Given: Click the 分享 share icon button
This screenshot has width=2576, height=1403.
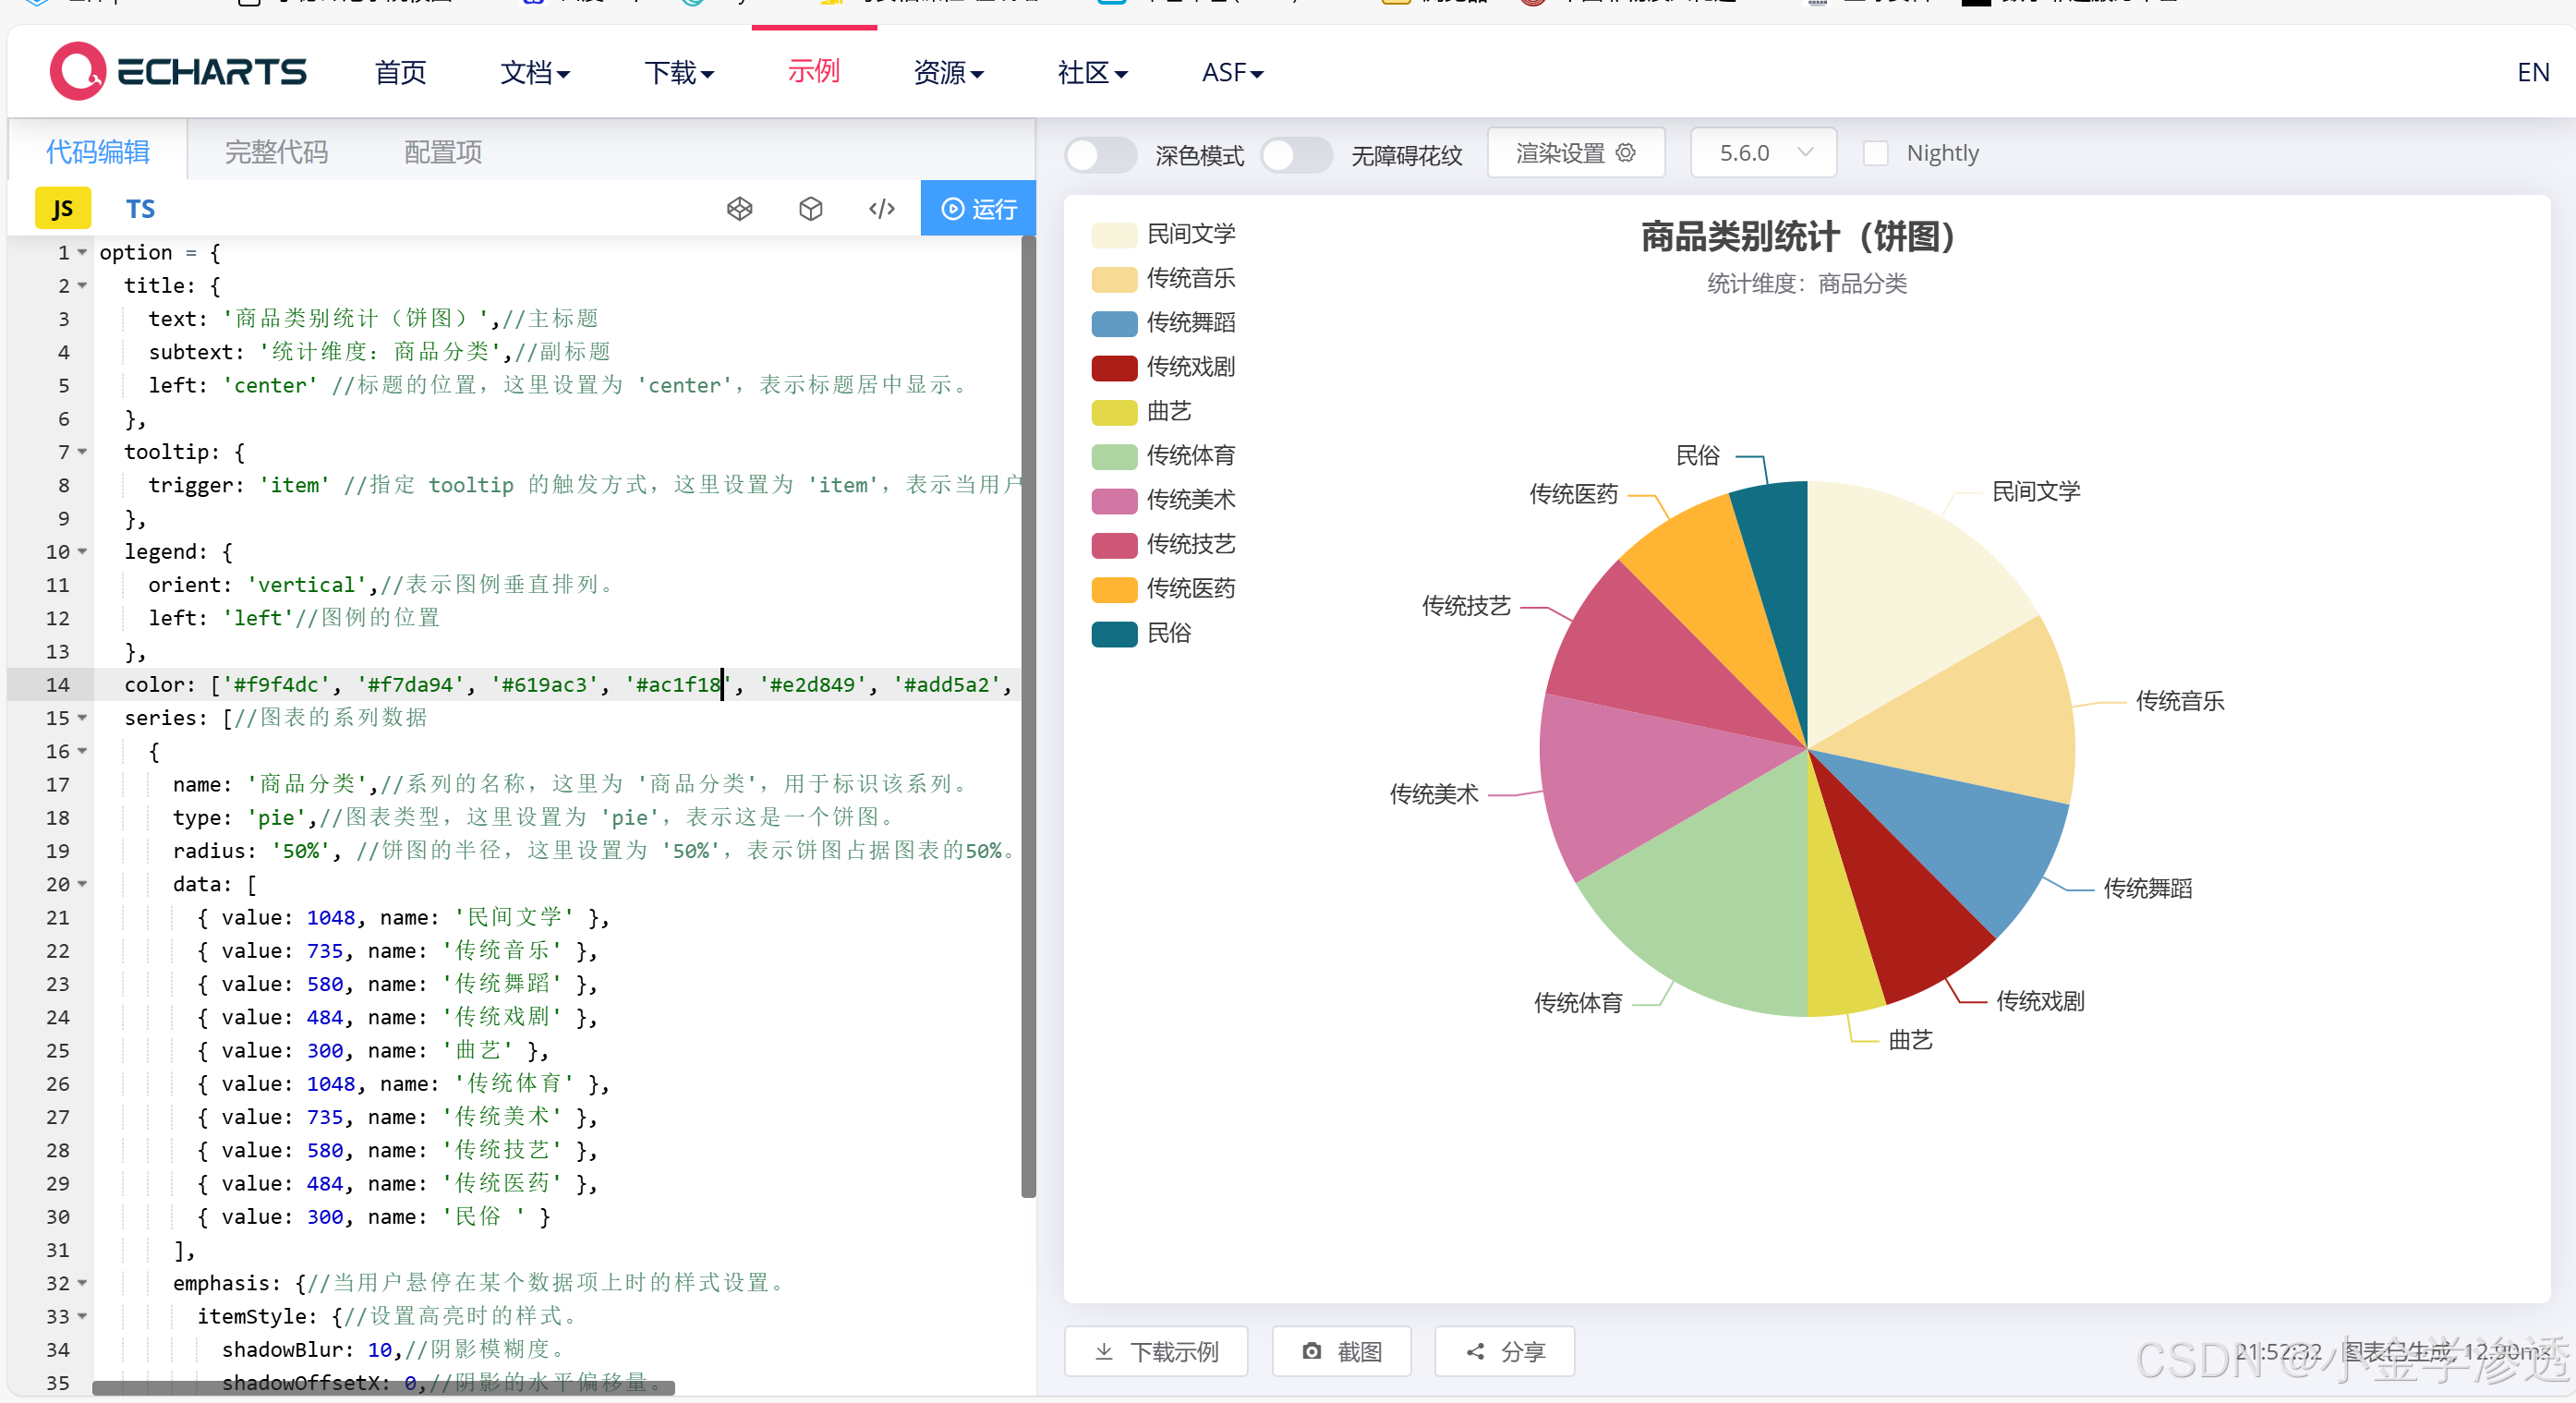Looking at the screenshot, I should tap(1504, 1352).
